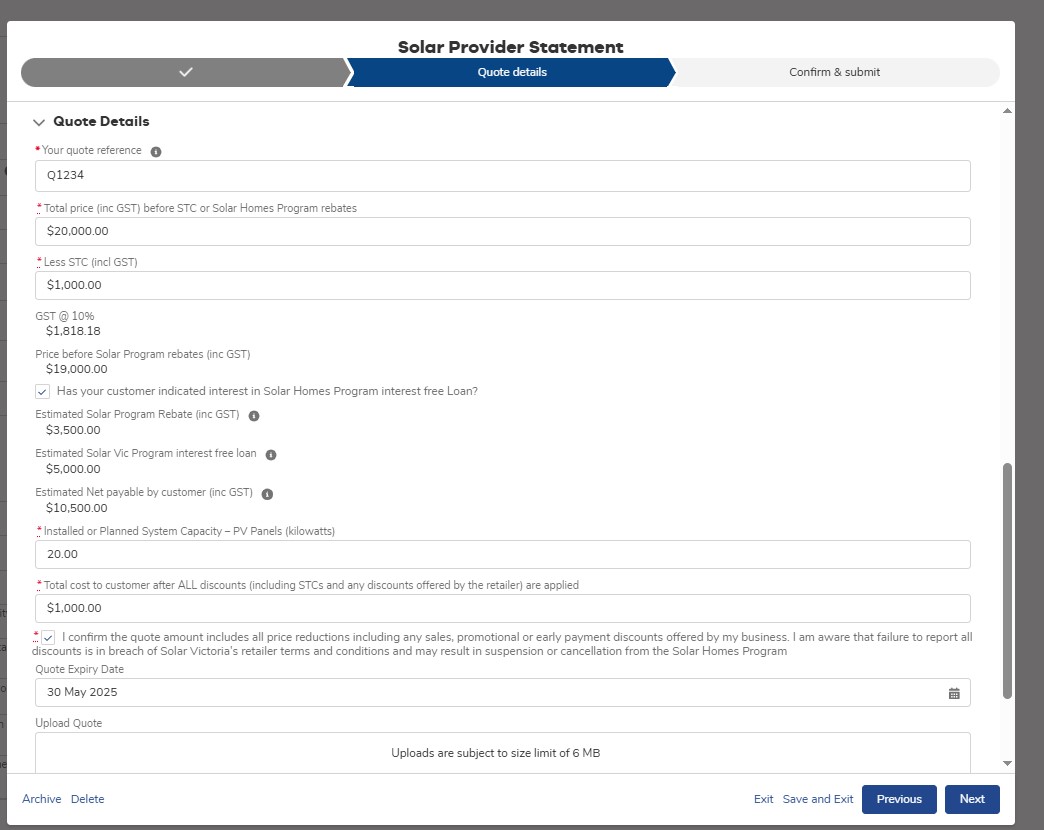
Task: Select the rebate value $3,500.00
Action: (x=73, y=430)
